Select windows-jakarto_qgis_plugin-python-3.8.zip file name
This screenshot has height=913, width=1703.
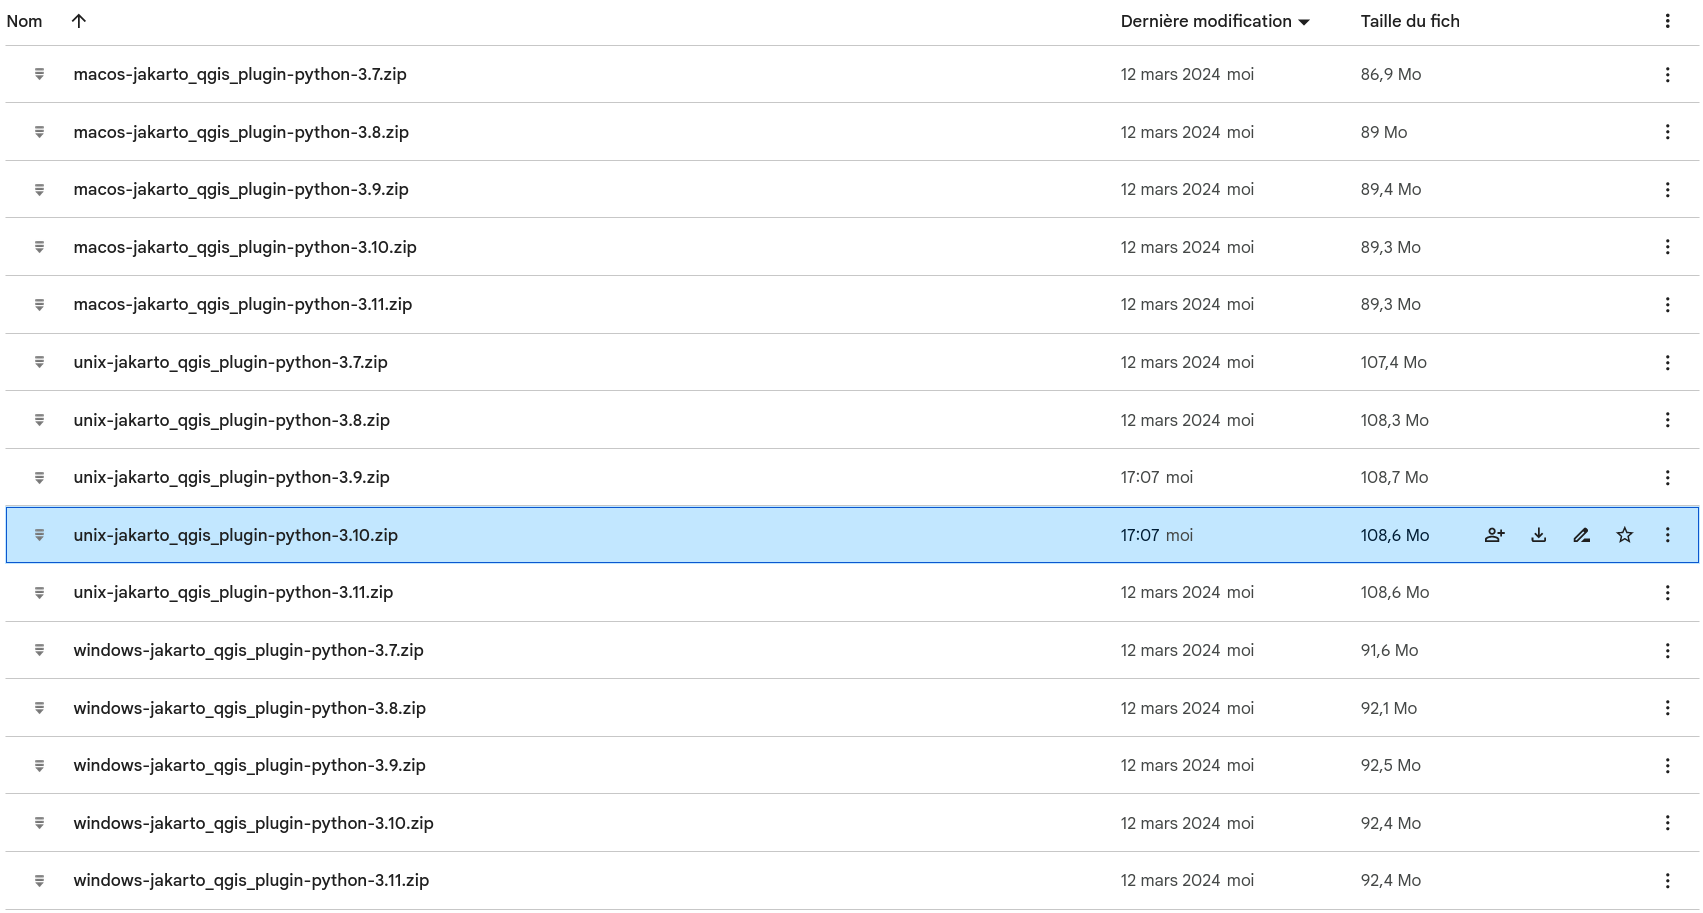pos(250,708)
